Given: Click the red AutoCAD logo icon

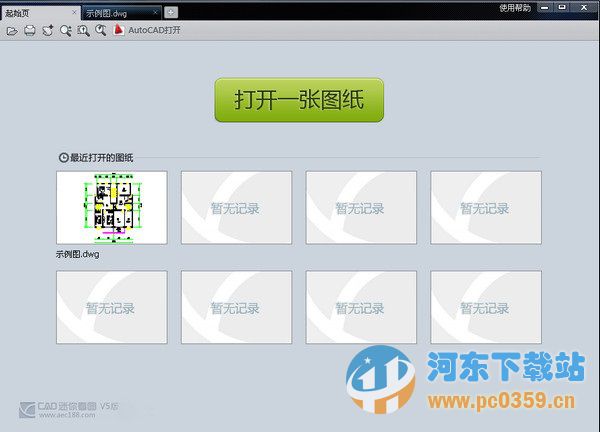Looking at the screenshot, I should tap(119, 30).
